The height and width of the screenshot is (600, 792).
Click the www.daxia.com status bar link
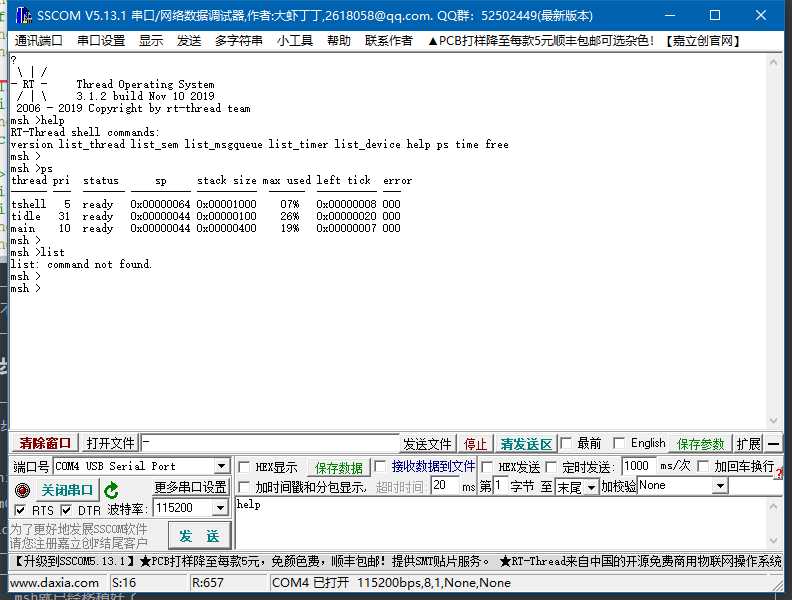coord(54,583)
